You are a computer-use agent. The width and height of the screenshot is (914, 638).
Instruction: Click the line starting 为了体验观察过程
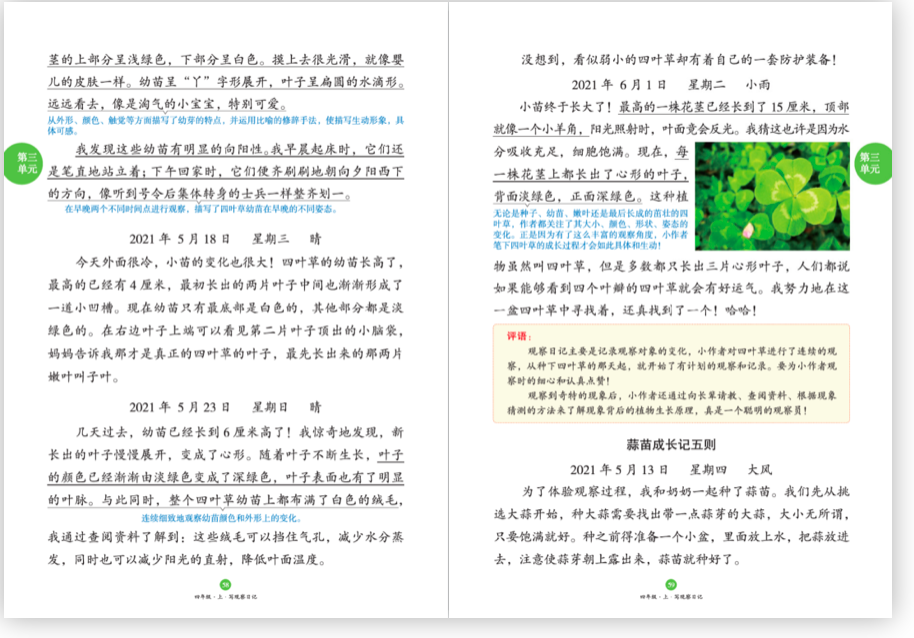[686, 491]
